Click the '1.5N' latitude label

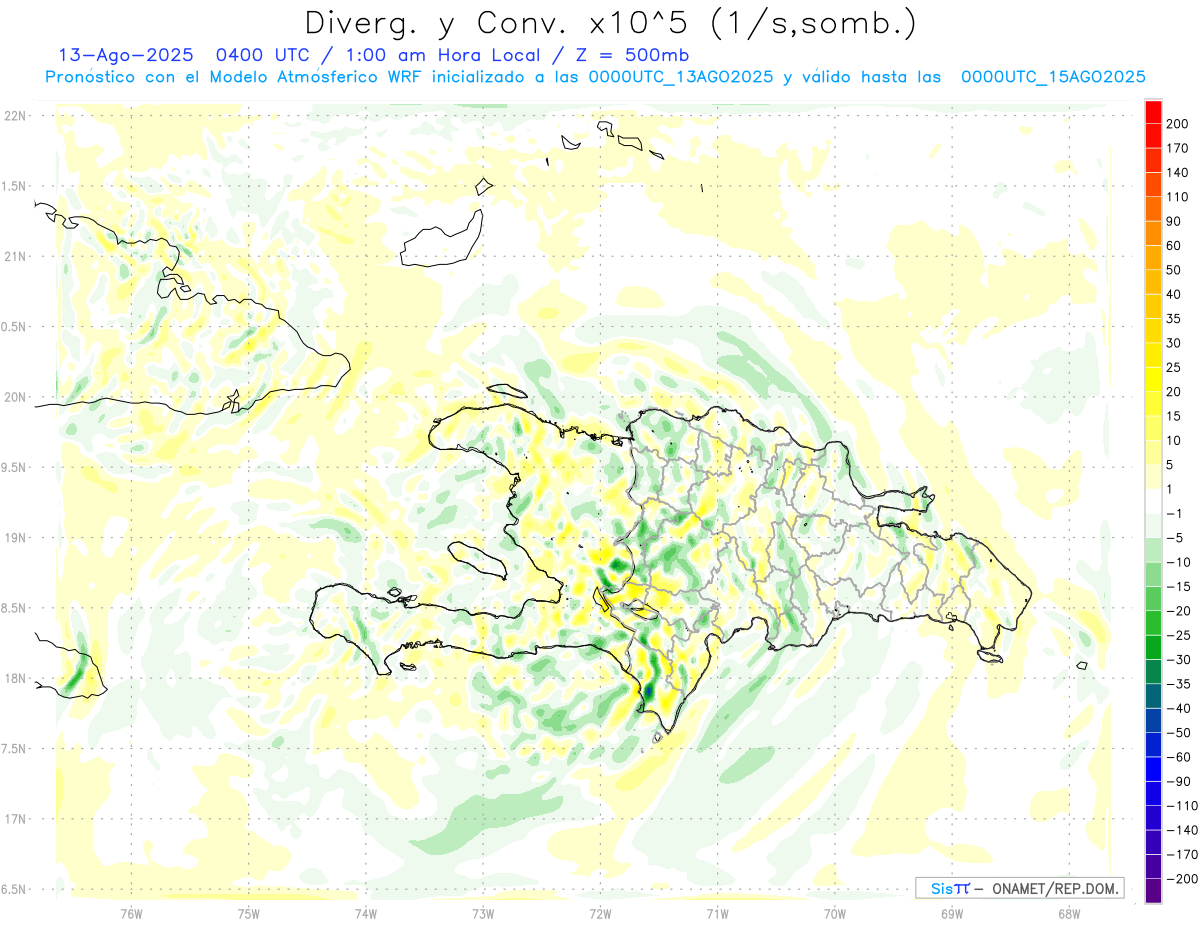point(15,187)
